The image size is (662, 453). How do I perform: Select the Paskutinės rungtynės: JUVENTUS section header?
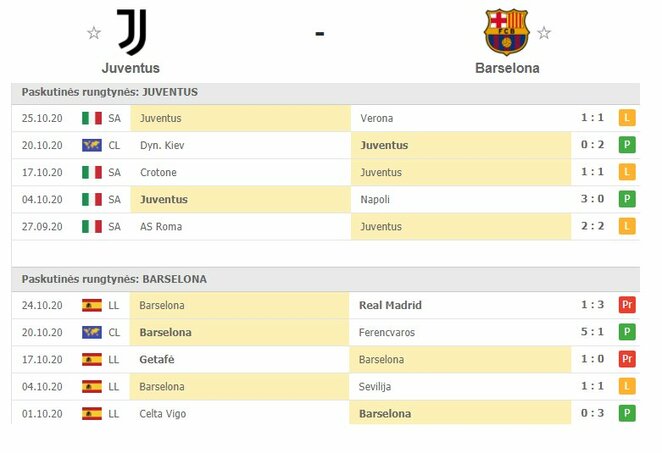pyautogui.click(x=110, y=92)
